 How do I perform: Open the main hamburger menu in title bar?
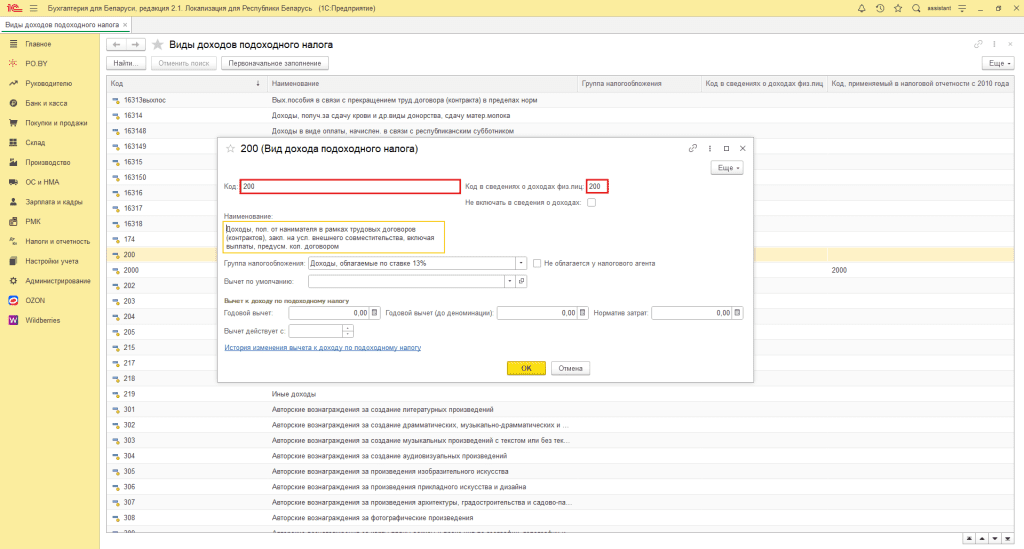point(33,8)
